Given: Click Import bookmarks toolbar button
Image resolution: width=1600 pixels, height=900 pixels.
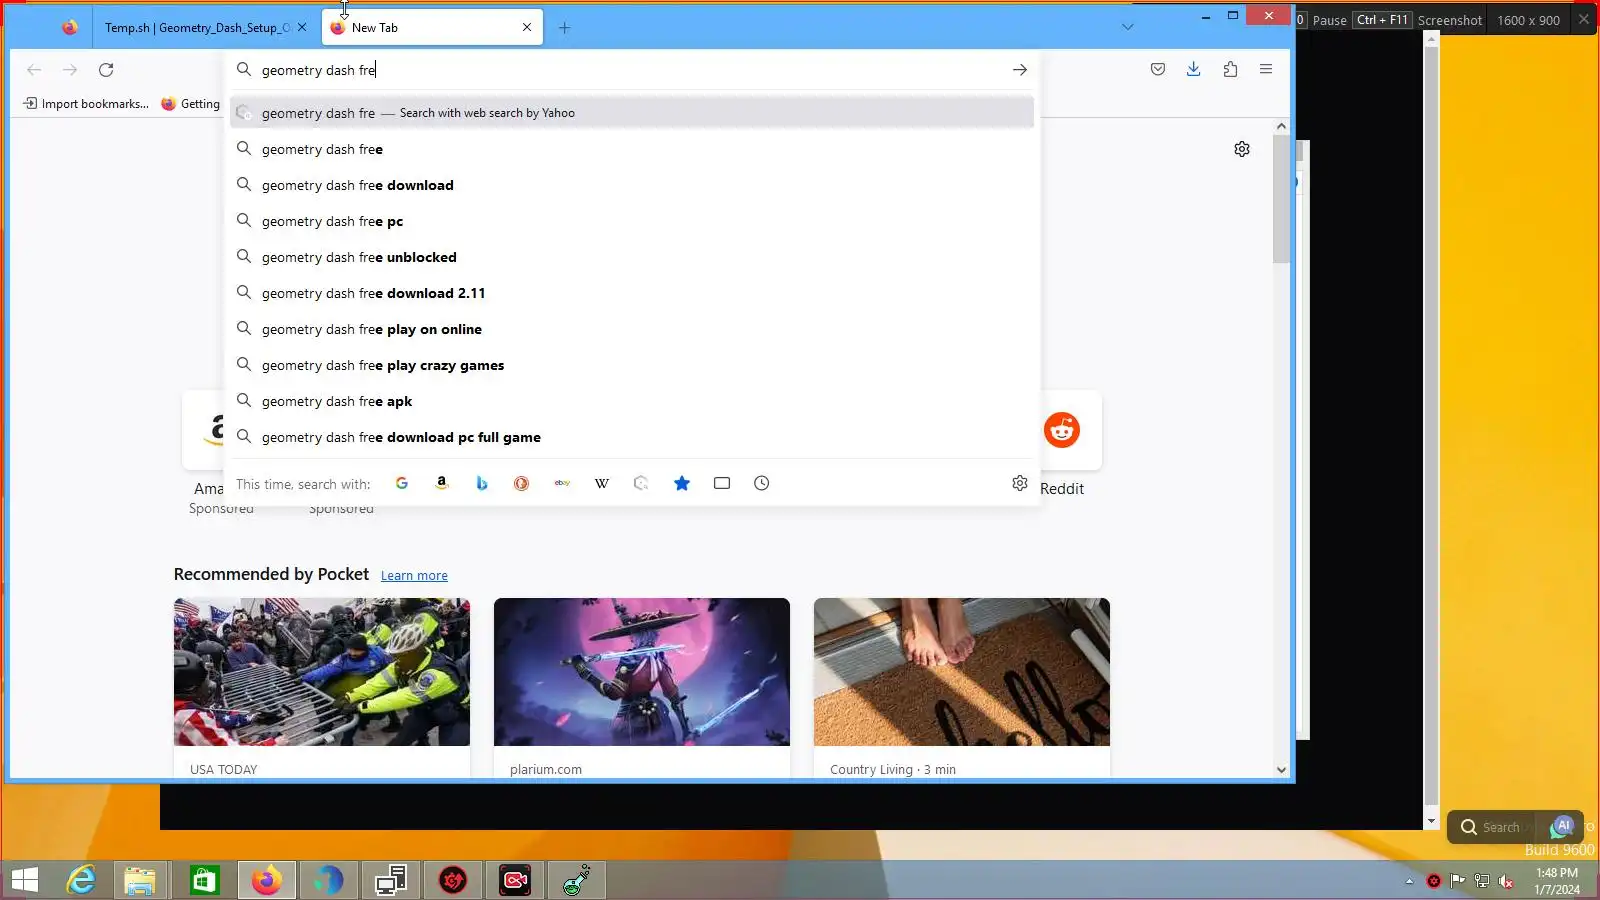Looking at the screenshot, I should 86,104.
